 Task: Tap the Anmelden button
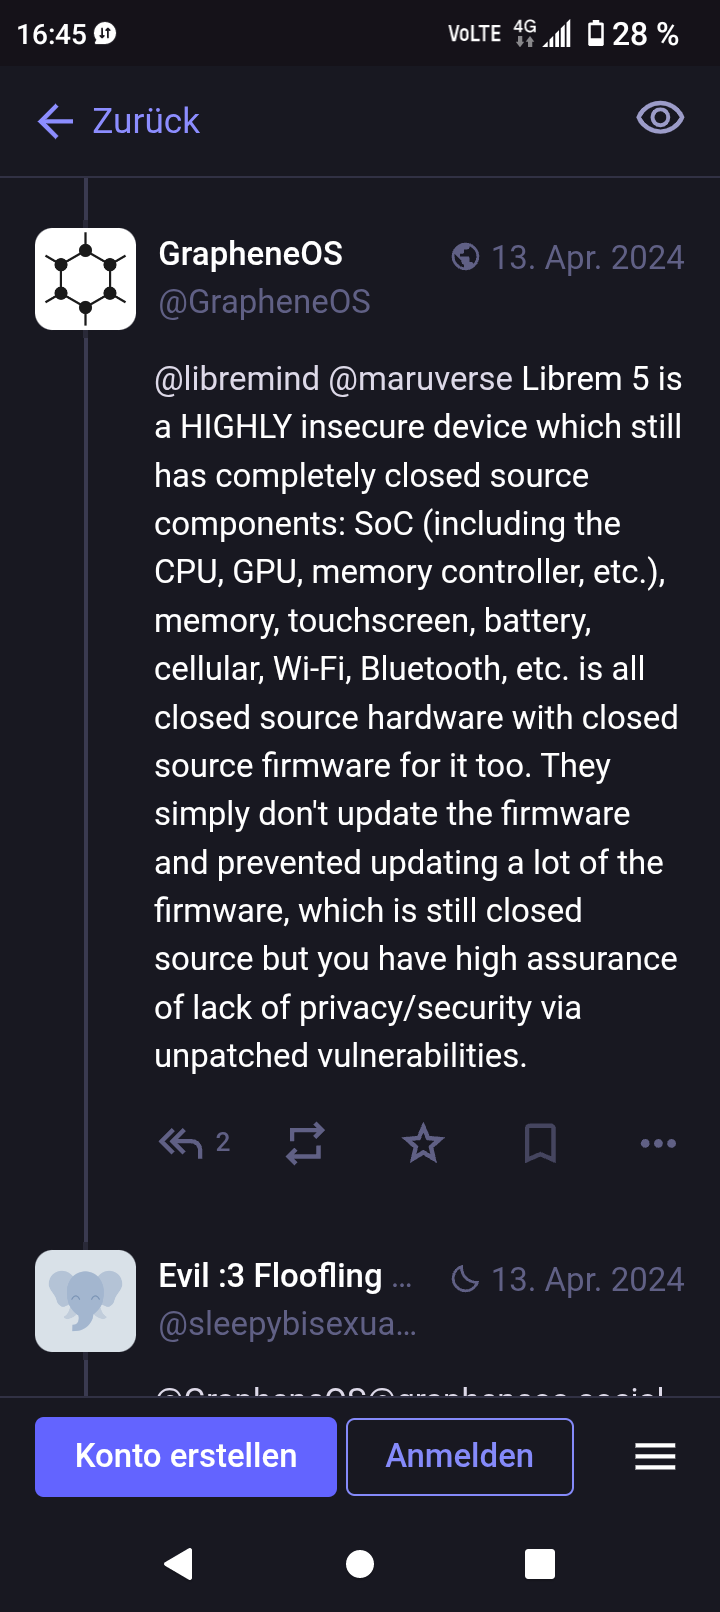tap(460, 1456)
